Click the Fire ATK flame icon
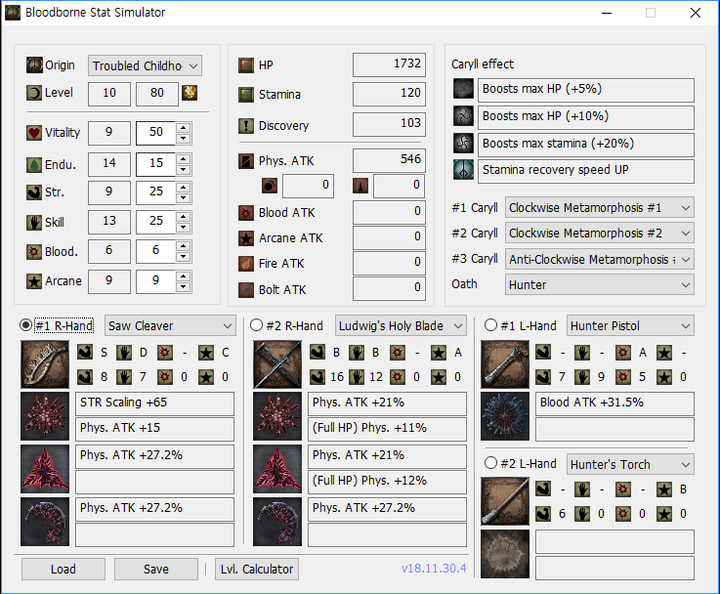The height and width of the screenshot is (594, 720). click(246, 264)
